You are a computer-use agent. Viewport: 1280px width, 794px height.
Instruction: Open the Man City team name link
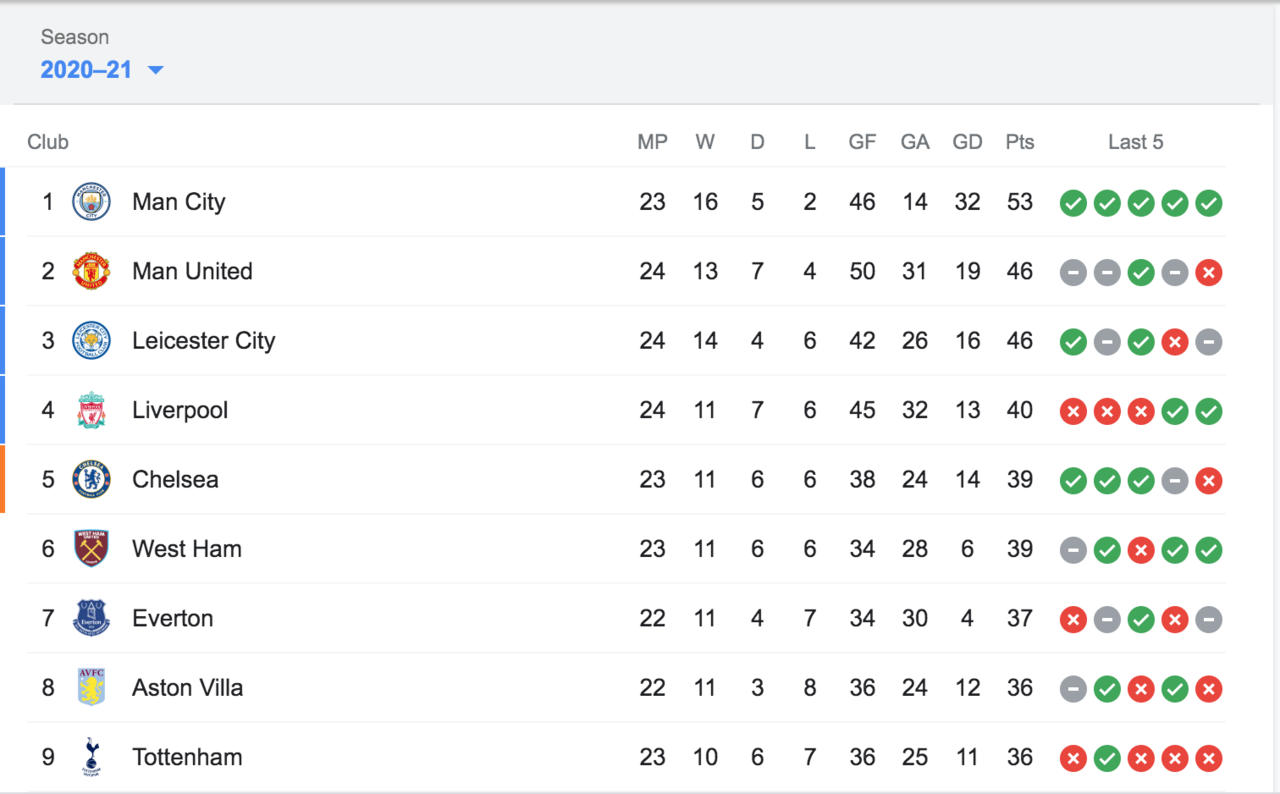tap(178, 202)
